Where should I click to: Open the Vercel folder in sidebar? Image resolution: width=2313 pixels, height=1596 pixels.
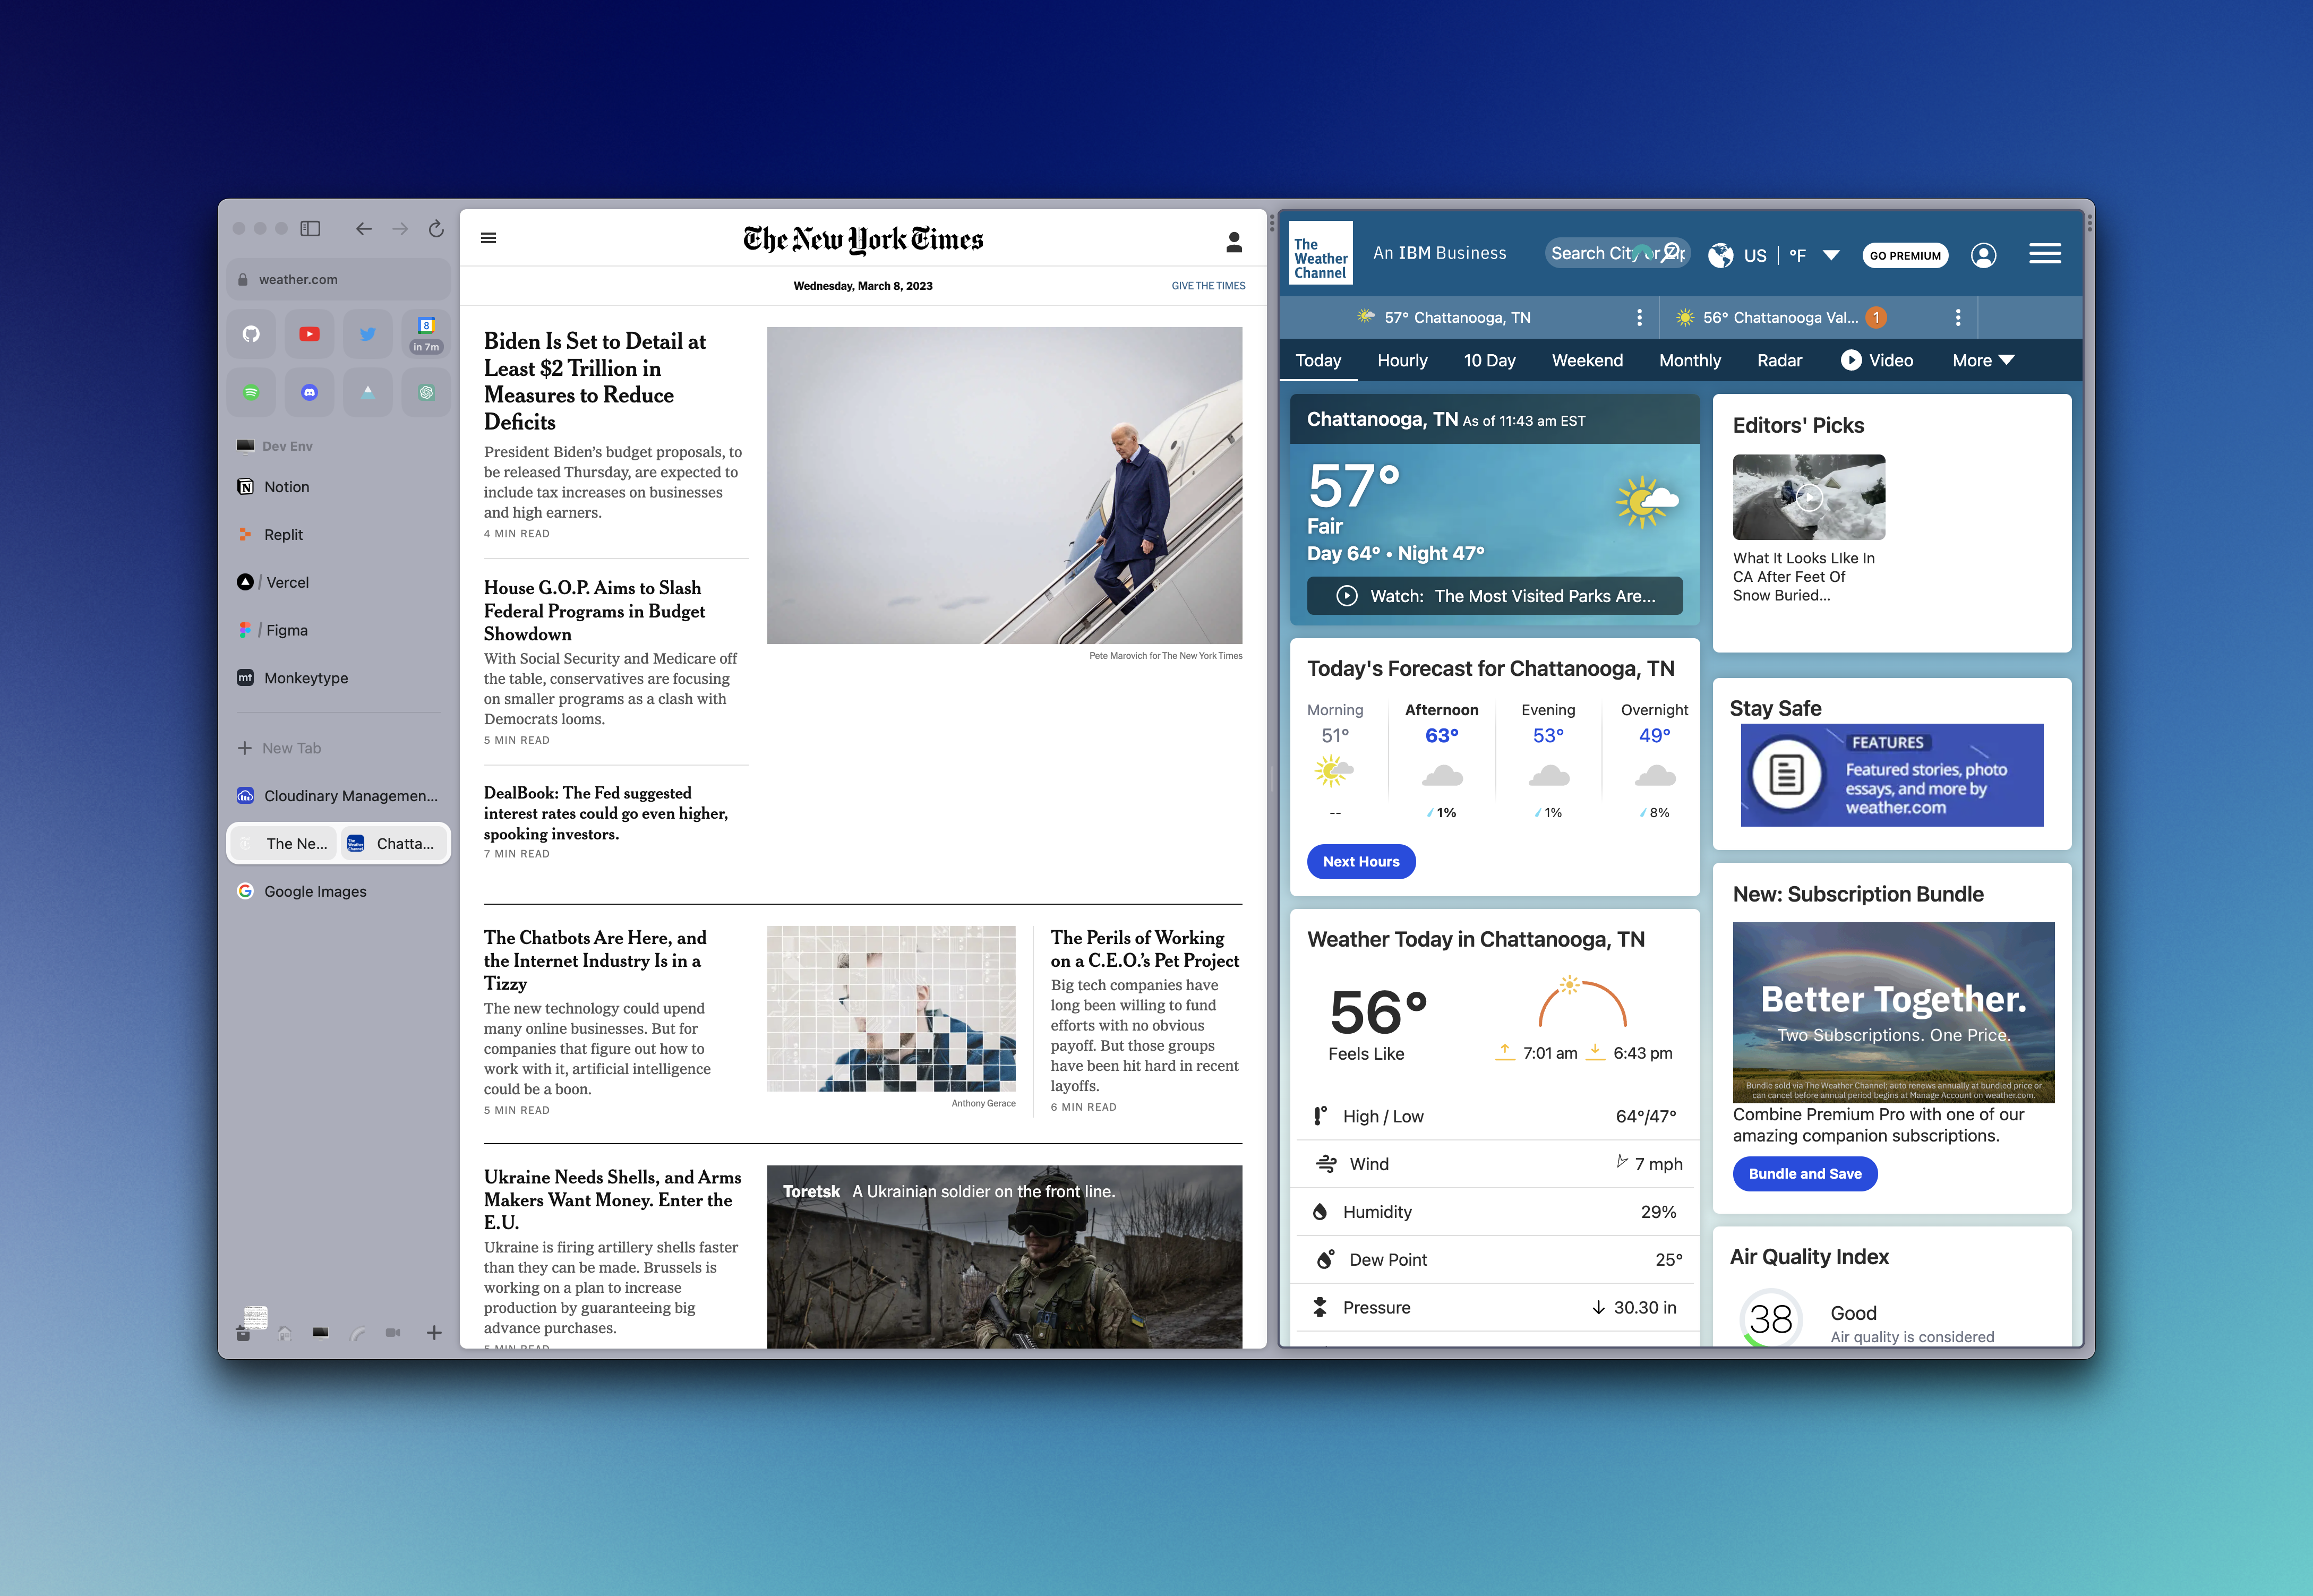(339, 582)
